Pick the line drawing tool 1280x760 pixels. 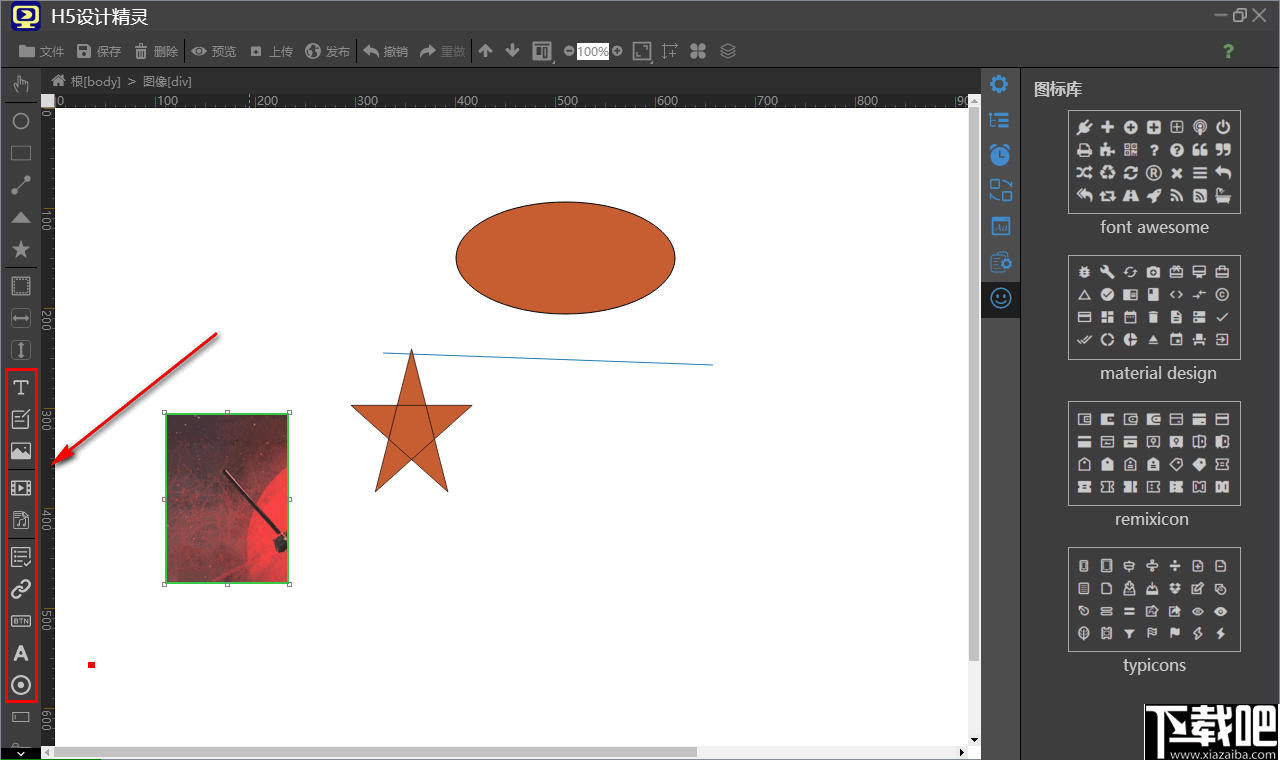pos(20,185)
